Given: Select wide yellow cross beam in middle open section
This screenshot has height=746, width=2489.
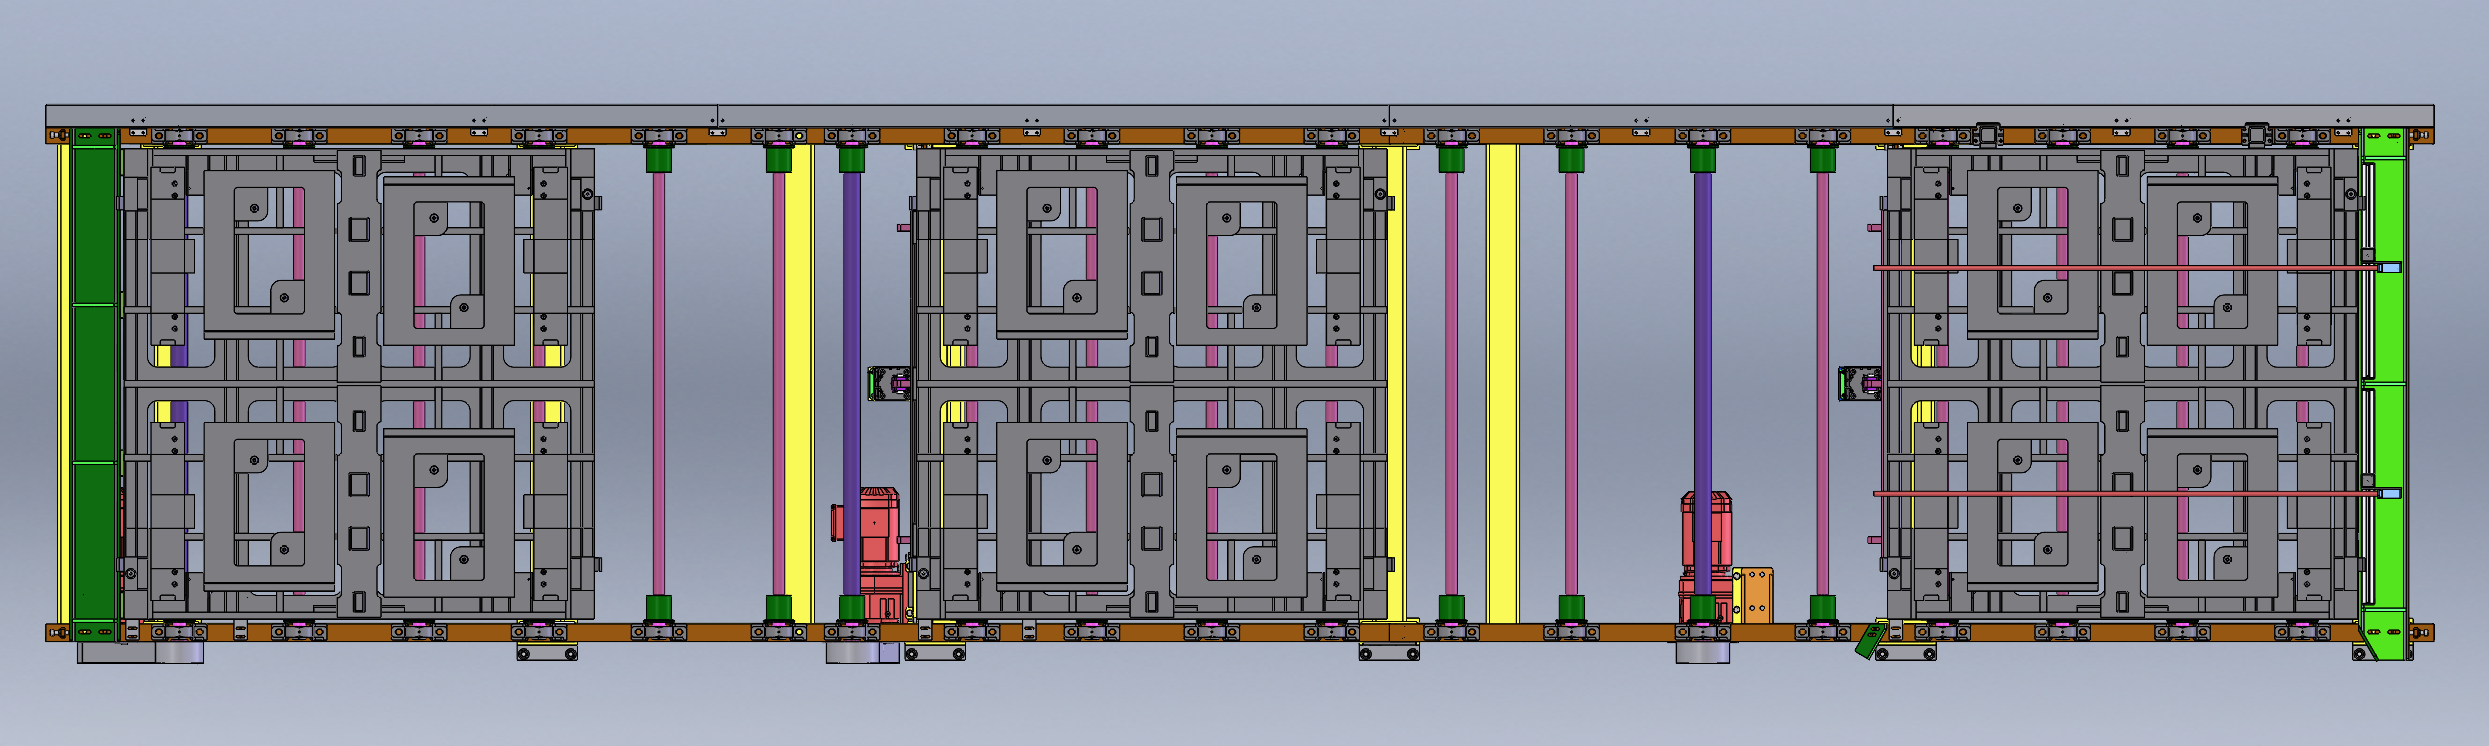Looking at the screenshot, I should pyautogui.click(x=1502, y=384).
